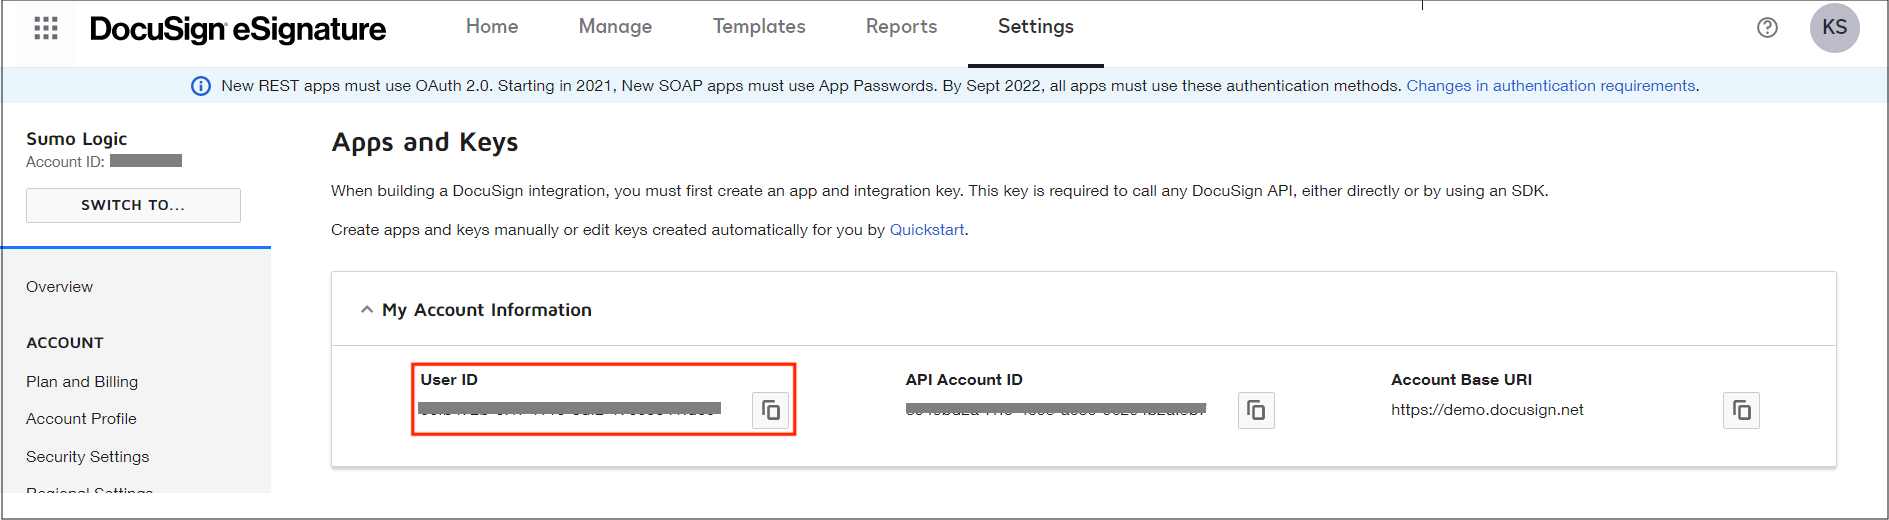Select the Settings tab
This screenshot has width=1889, height=520.
pyautogui.click(x=1035, y=27)
